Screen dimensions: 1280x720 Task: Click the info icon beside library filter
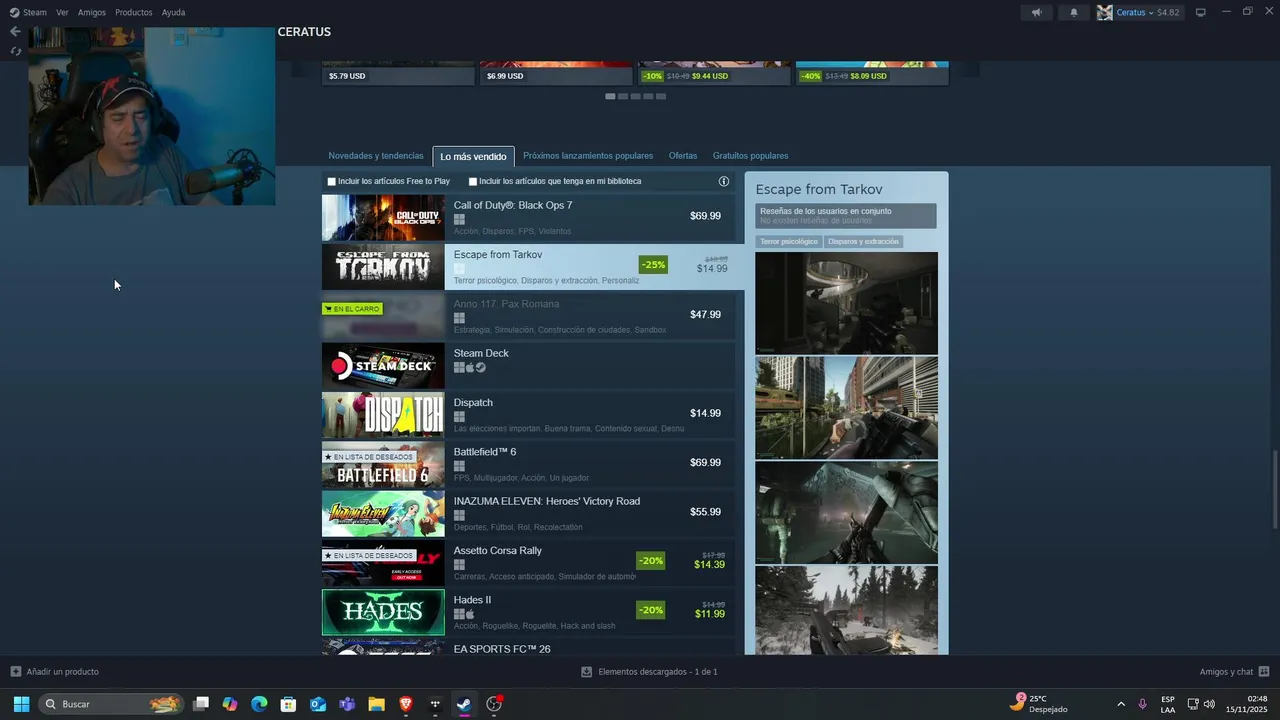[x=724, y=181]
